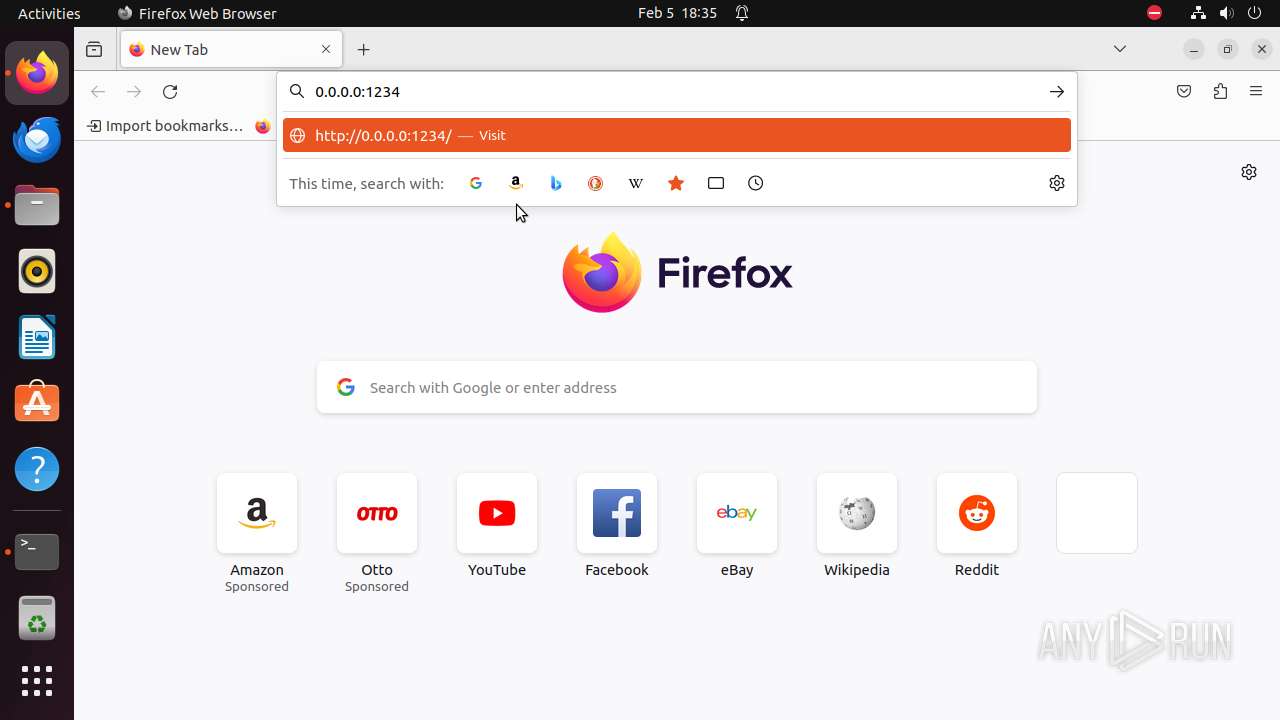
Task: Close the New Tab tab
Action: pos(326,49)
